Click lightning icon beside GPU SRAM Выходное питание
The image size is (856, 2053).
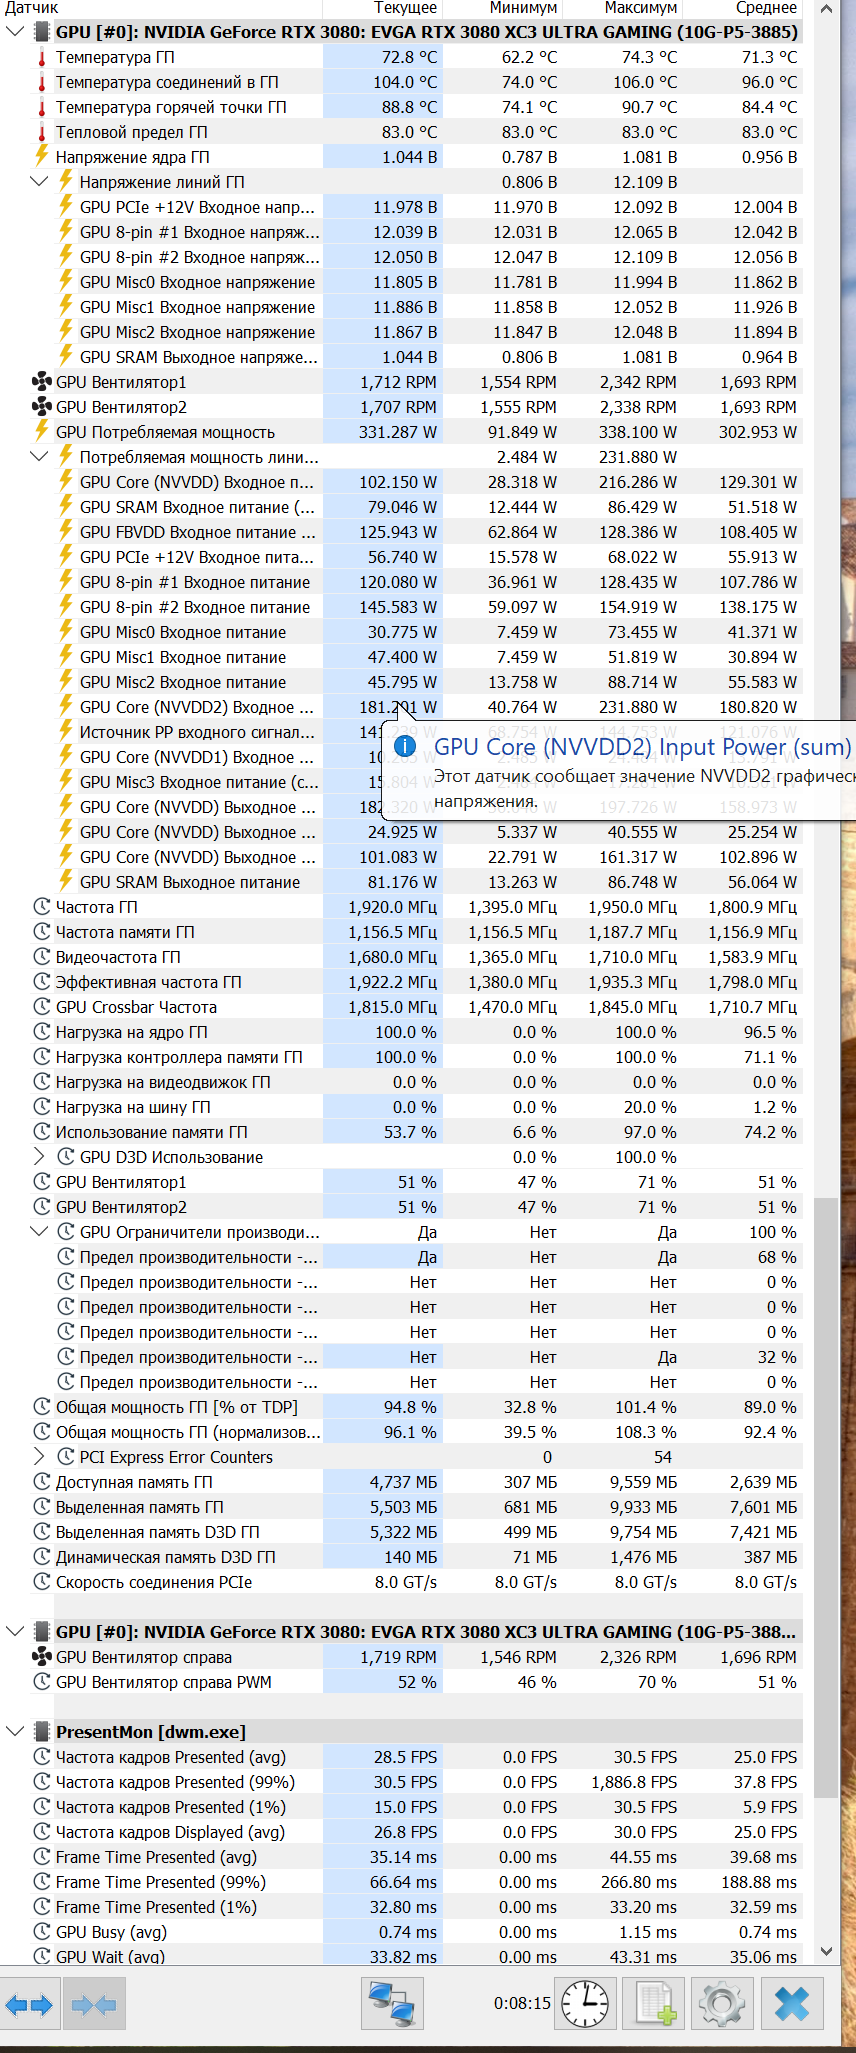(x=66, y=881)
